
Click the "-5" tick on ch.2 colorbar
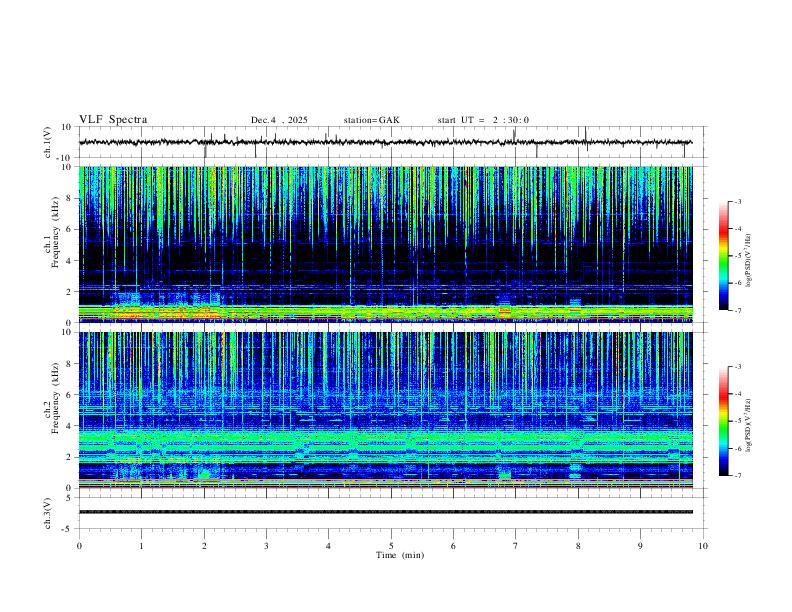738,421
